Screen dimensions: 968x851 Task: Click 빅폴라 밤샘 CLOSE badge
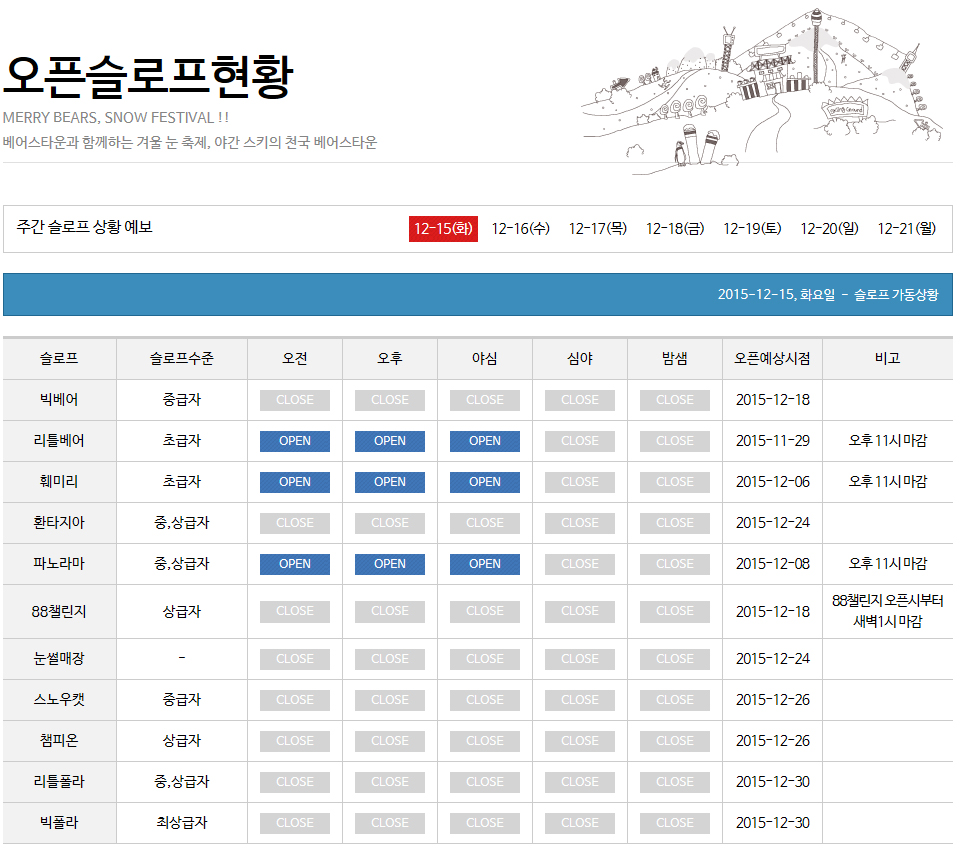[x=675, y=823]
